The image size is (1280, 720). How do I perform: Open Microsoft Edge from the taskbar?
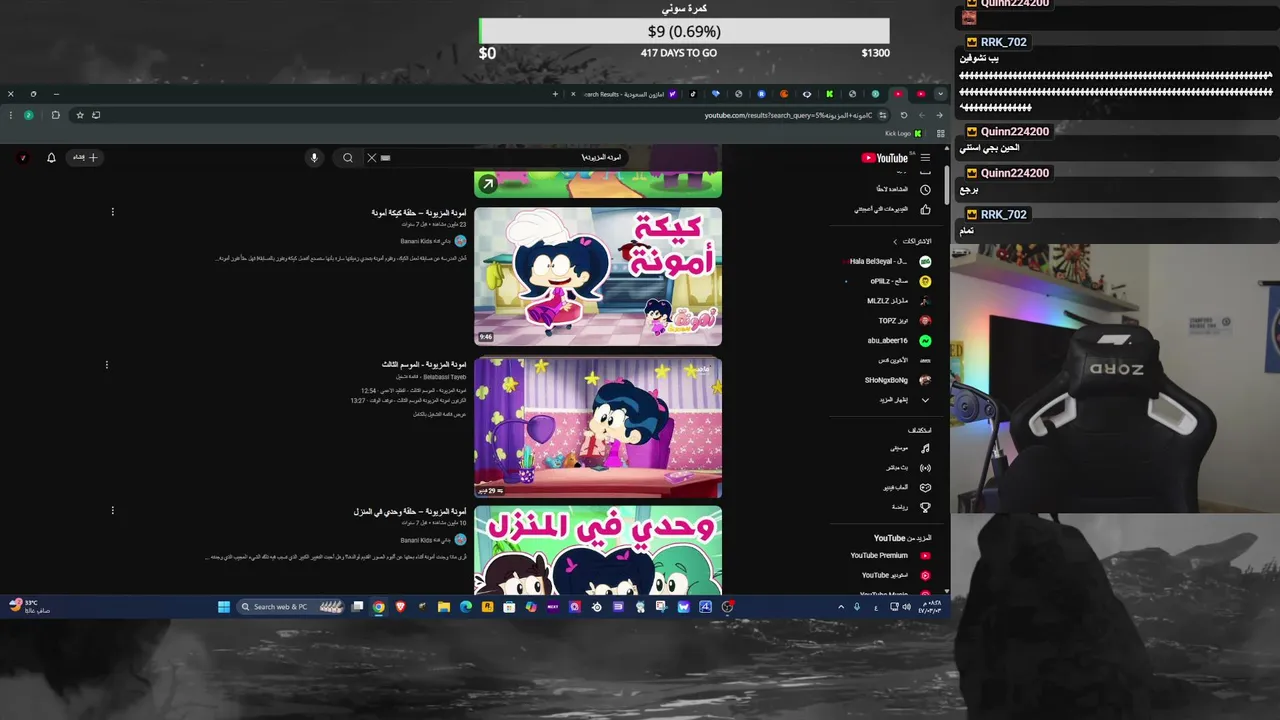pos(466,606)
